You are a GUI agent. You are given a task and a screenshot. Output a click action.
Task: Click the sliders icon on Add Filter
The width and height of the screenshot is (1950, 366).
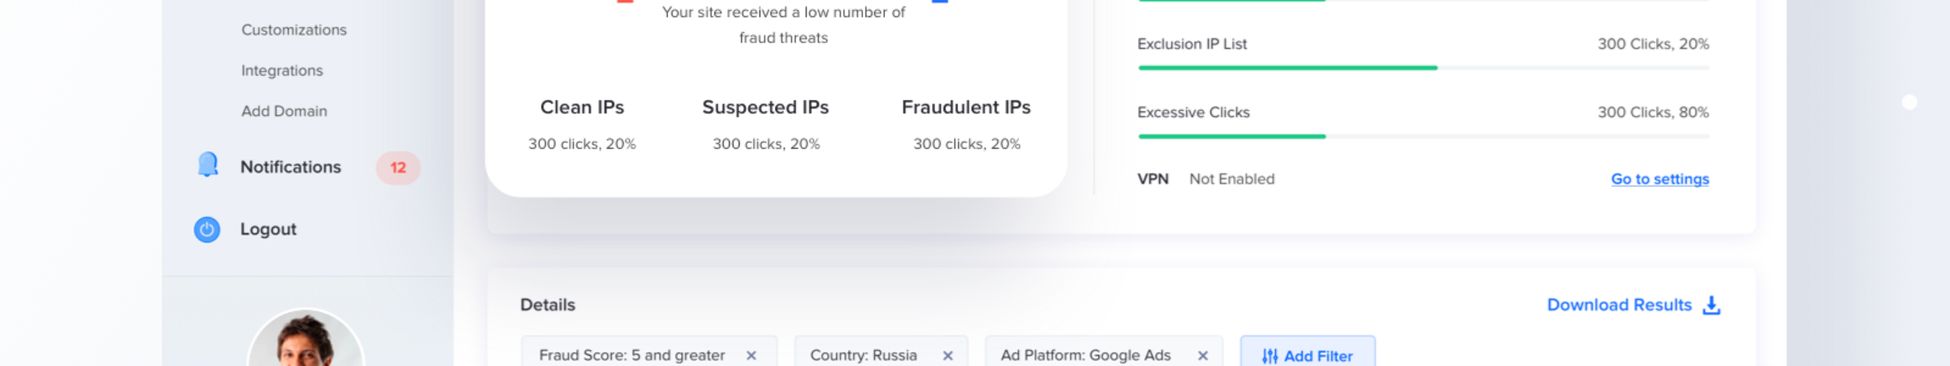point(1270,356)
